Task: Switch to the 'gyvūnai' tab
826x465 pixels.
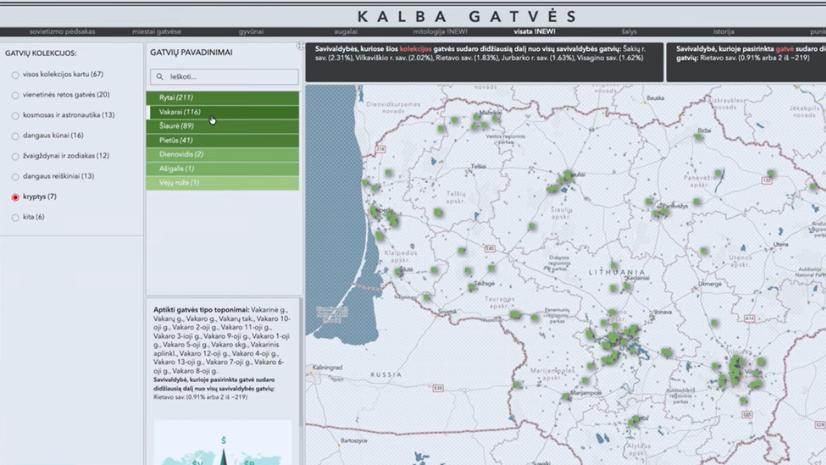Action: [x=251, y=32]
